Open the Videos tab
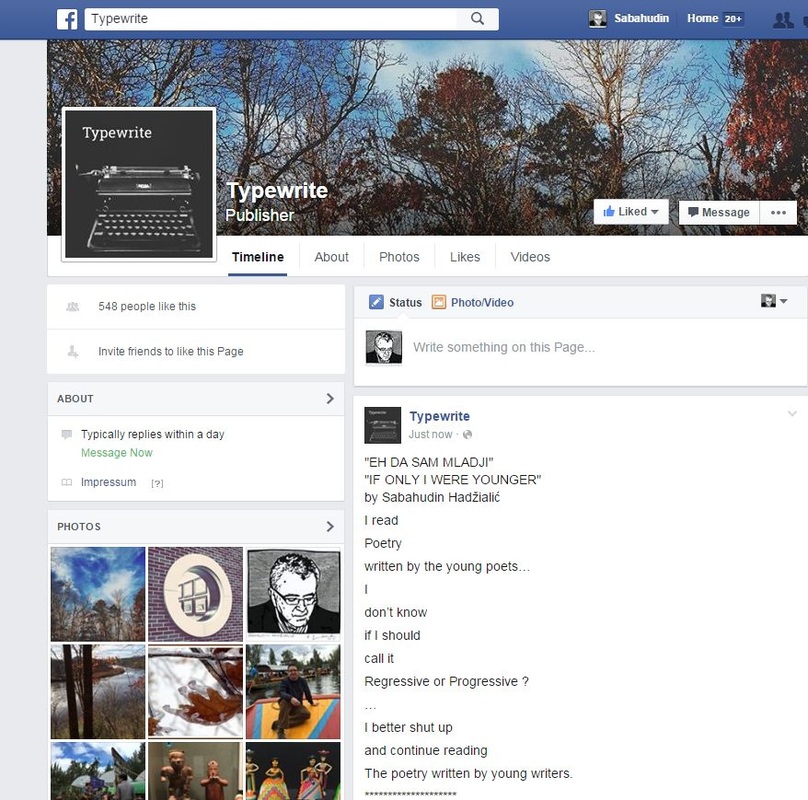The height and width of the screenshot is (800, 808). (x=530, y=257)
